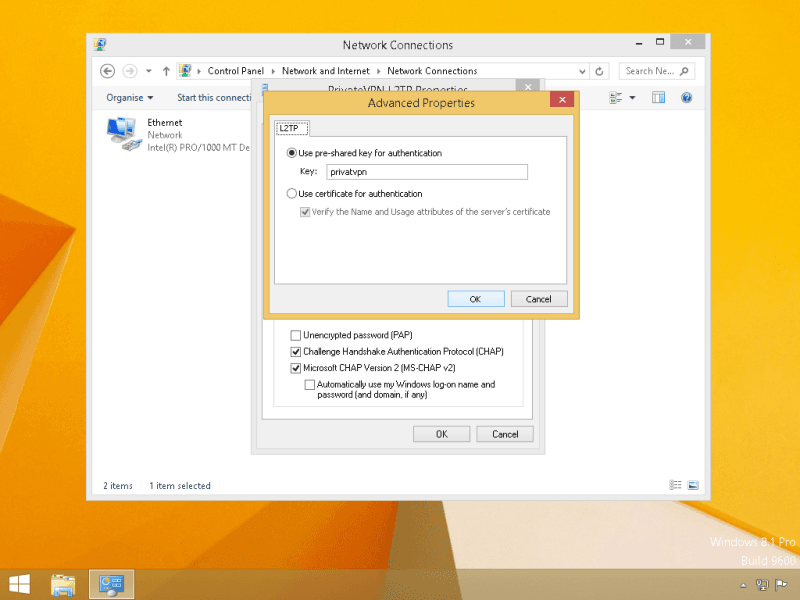Go up one folder level arrow

click(x=166, y=71)
